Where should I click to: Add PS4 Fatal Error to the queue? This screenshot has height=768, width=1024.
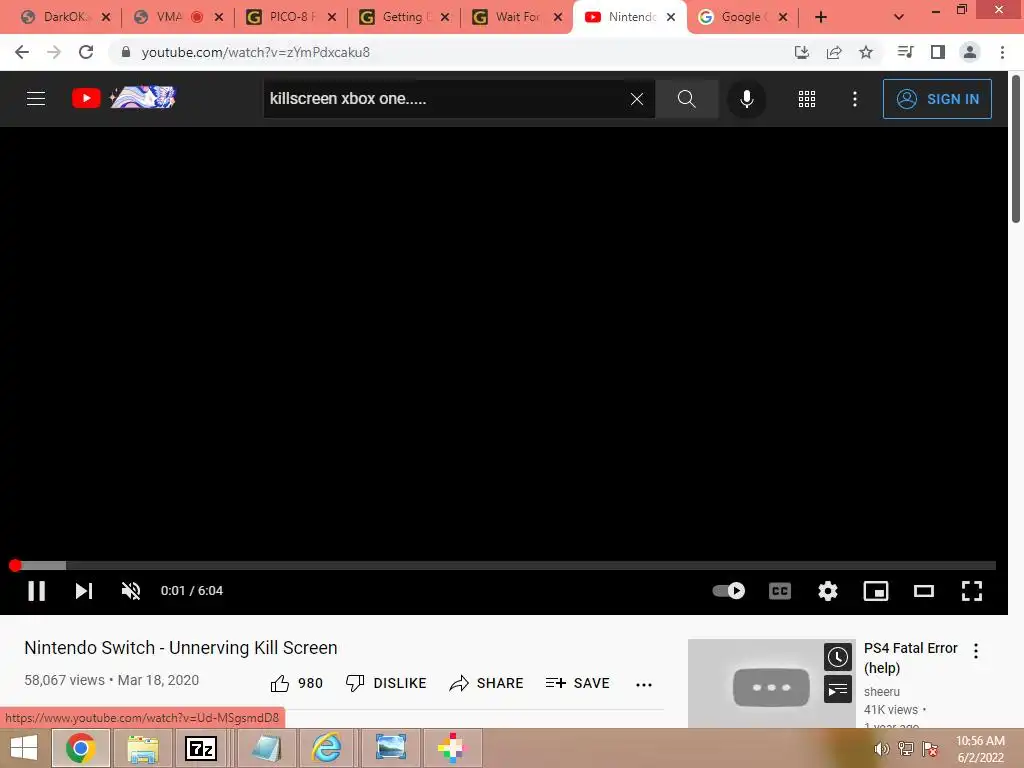click(837, 690)
